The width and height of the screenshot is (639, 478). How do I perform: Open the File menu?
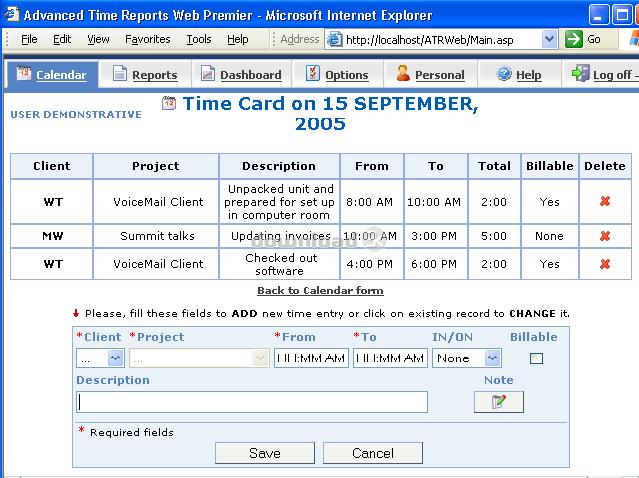point(29,39)
